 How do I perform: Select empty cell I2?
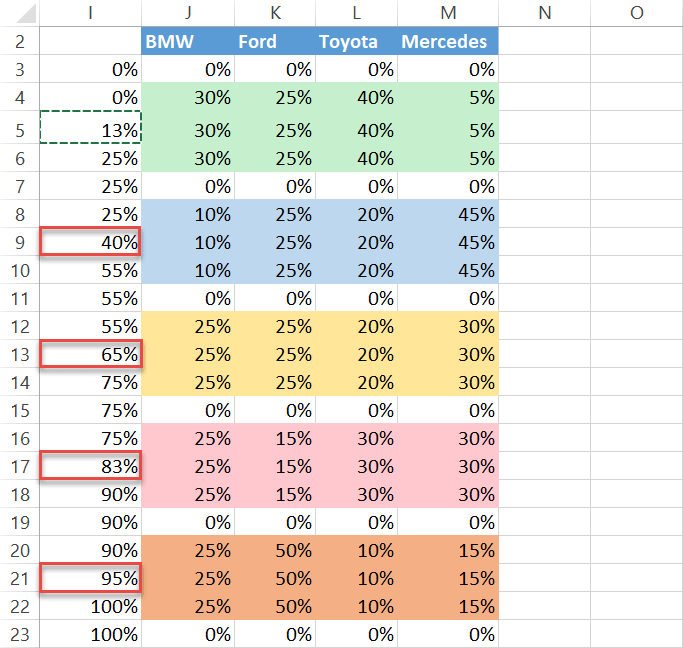90,41
